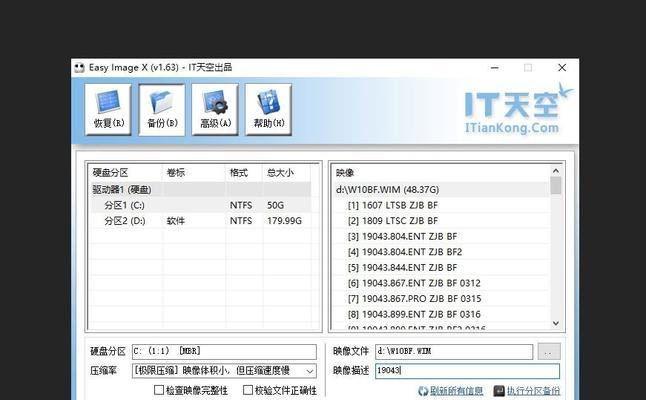Select d:\W10BF.WIM (48.37G) image entry
The height and width of the screenshot is (400, 646).
442,189
